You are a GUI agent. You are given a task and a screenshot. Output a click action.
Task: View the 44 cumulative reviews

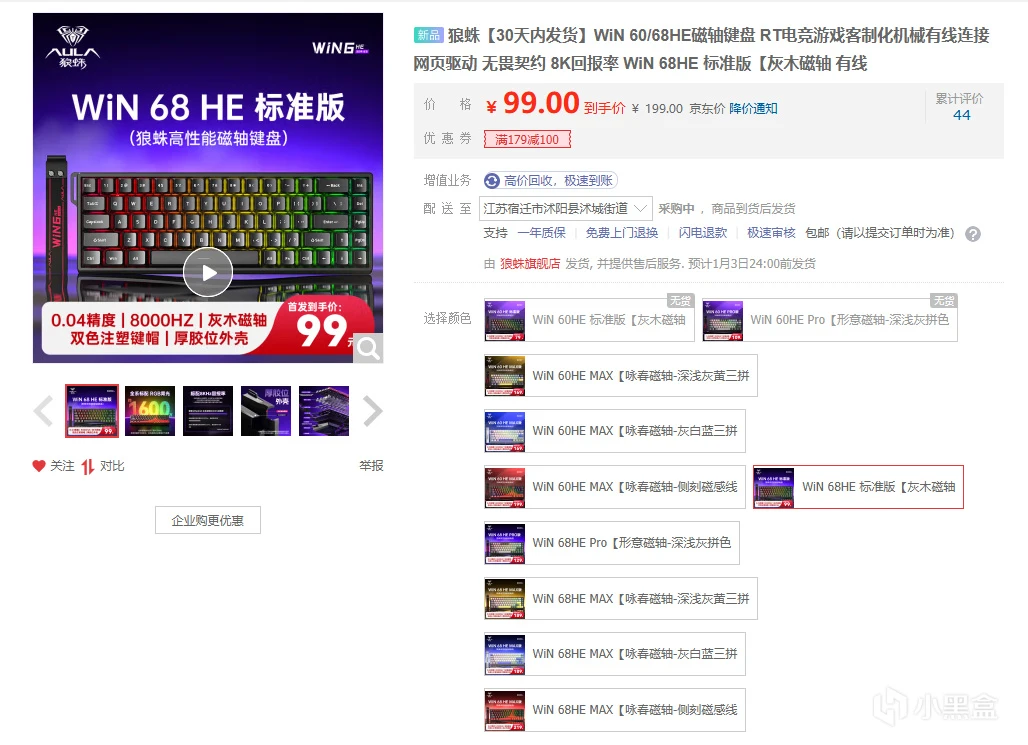click(961, 115)
